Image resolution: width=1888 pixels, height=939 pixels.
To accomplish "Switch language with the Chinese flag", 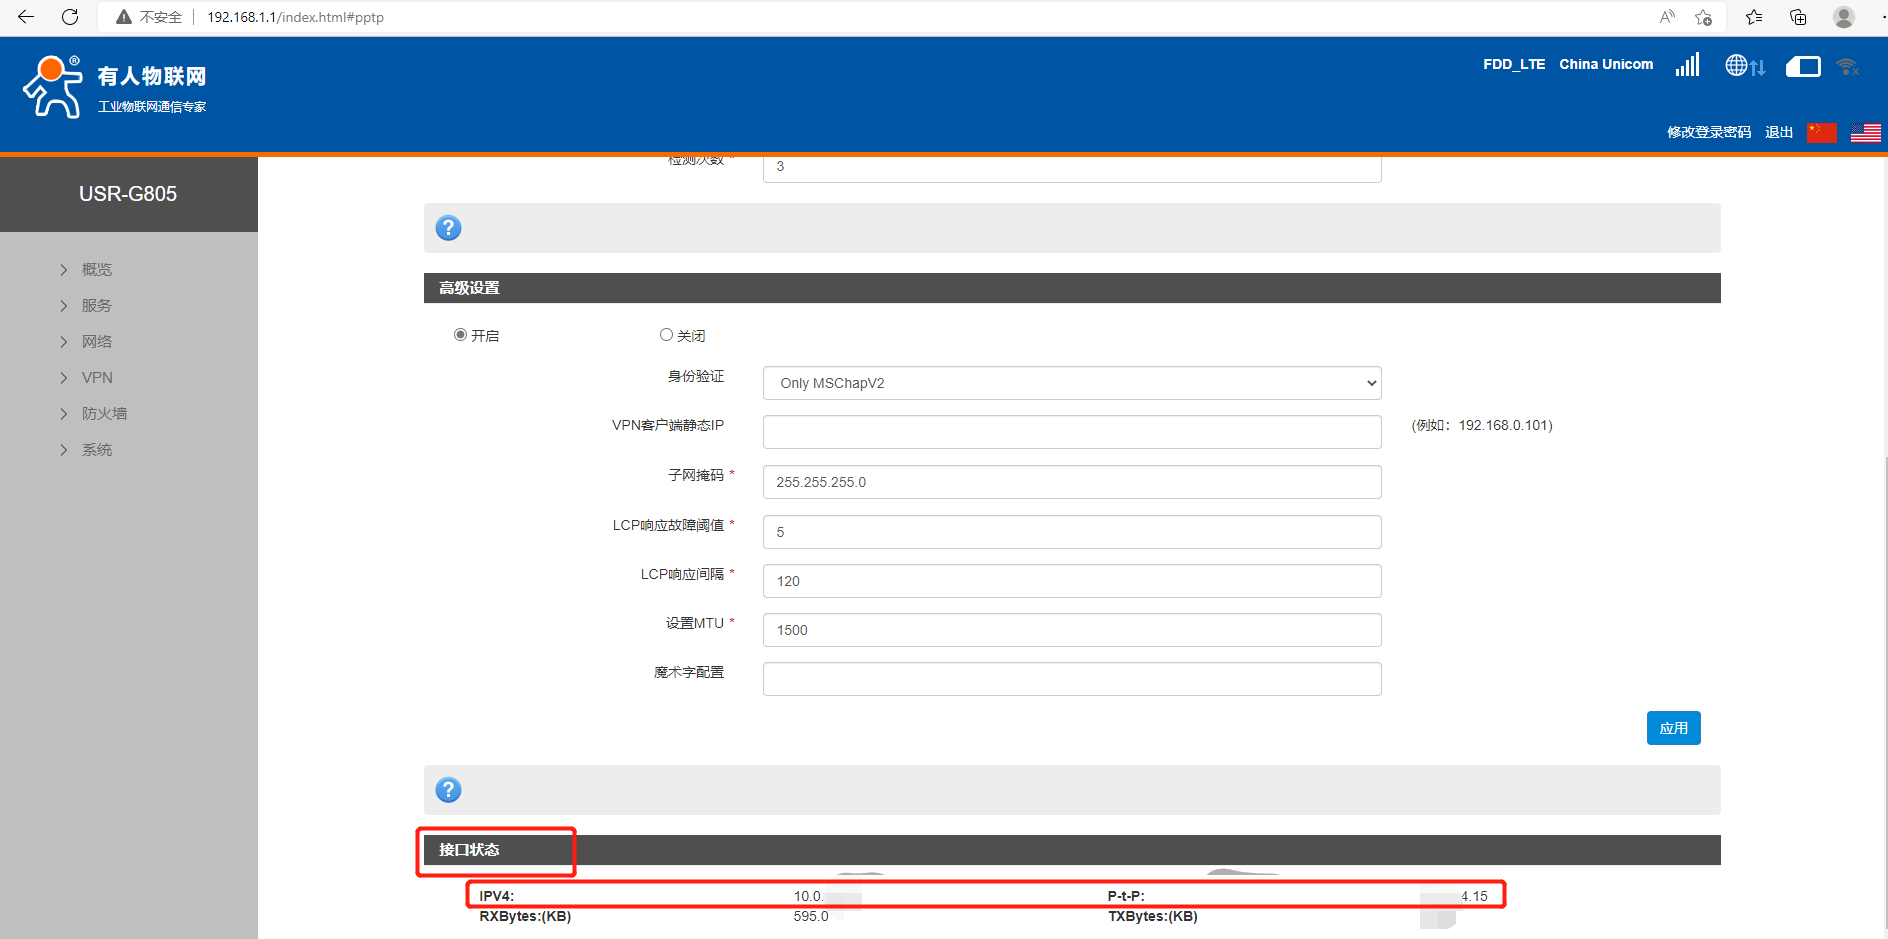I will point(1821,133).
